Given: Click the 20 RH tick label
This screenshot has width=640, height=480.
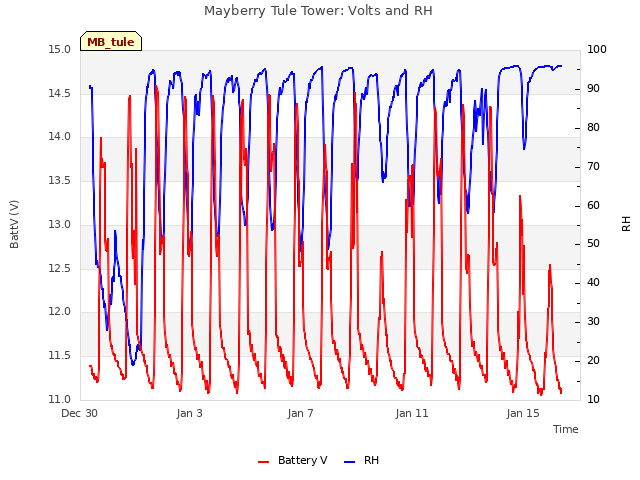Looking at the screenshot, I should click(x=593, y=360).
